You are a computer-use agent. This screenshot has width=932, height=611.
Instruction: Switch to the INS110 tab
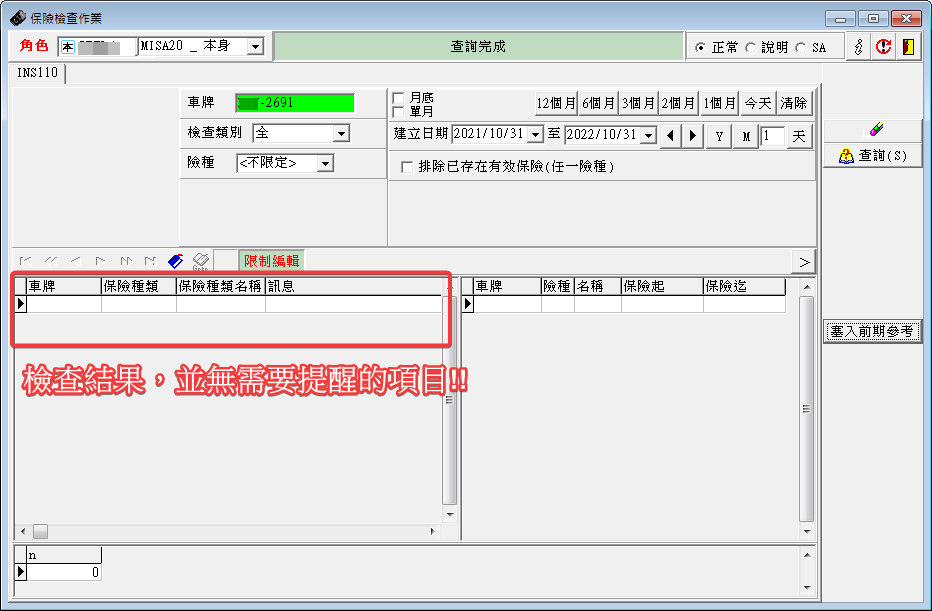click(x=38, y=73)
